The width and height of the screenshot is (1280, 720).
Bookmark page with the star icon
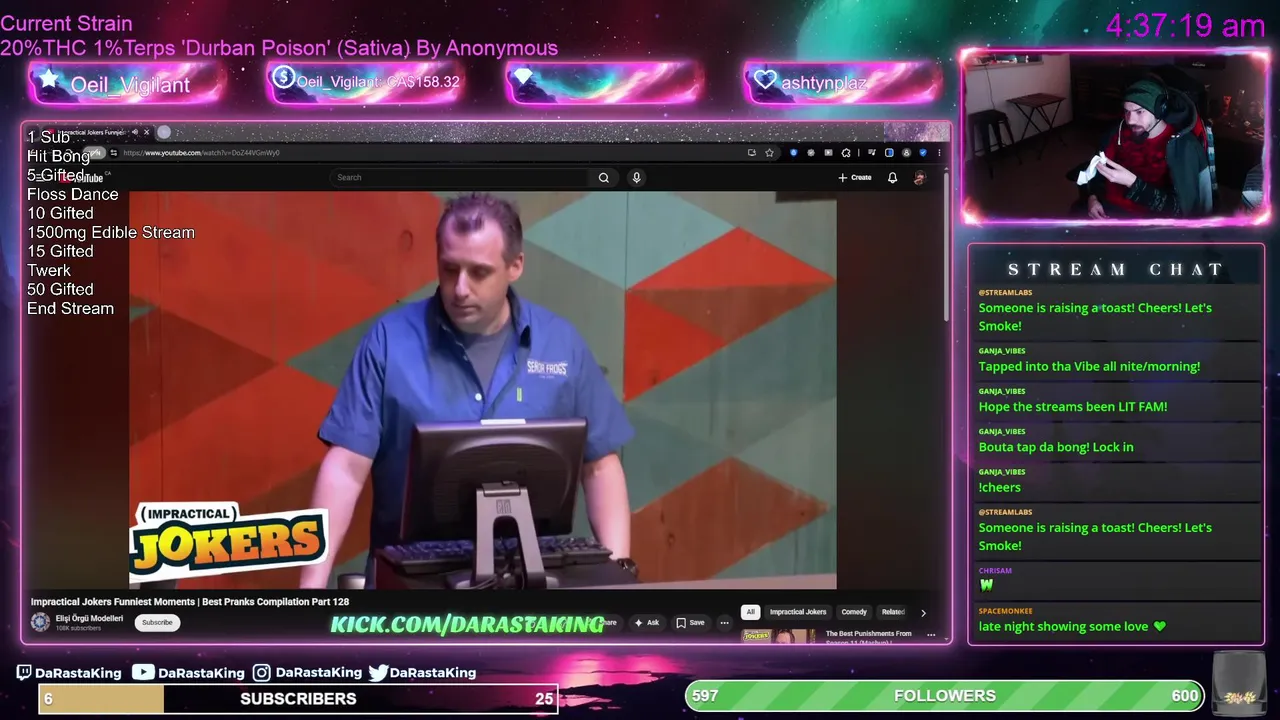[769, 153]
